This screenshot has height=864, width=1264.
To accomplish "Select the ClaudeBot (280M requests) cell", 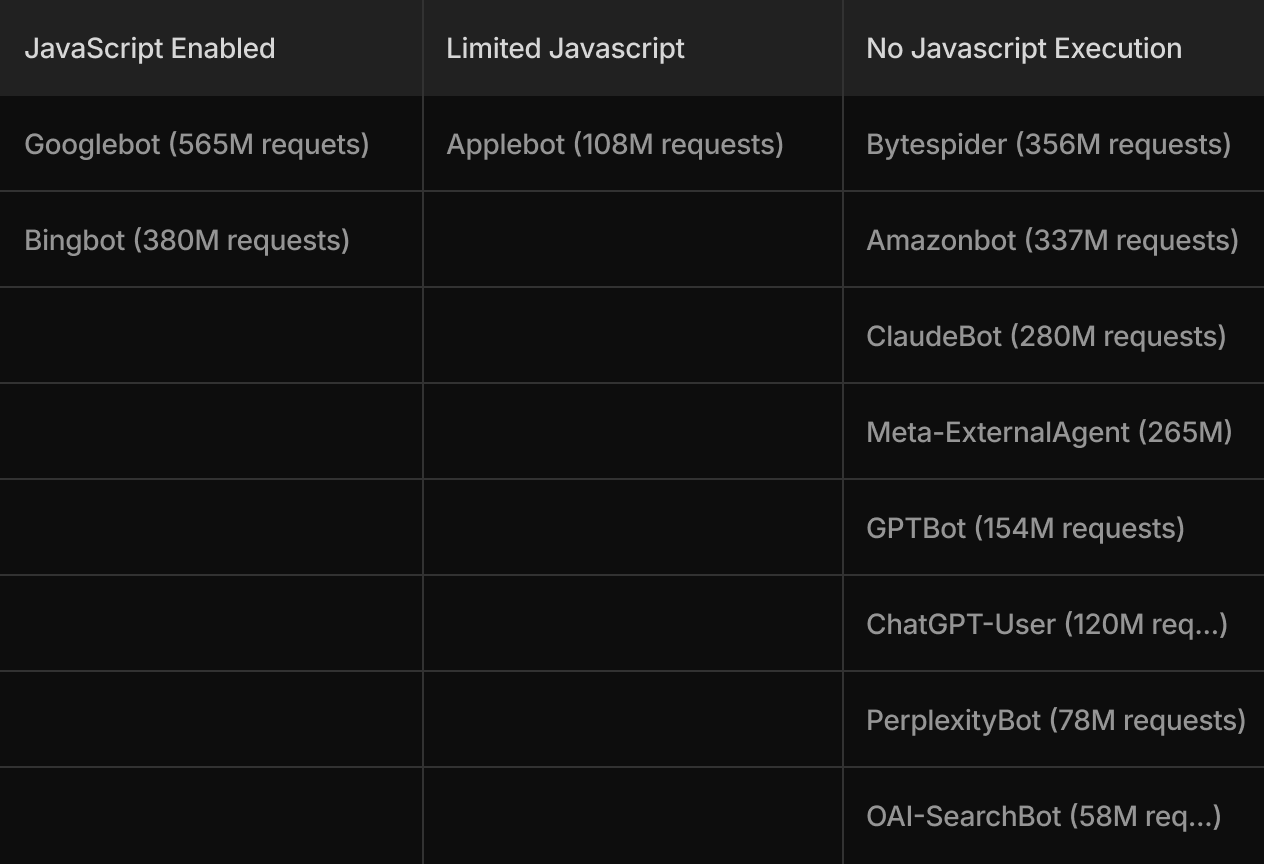I will tap(1054, 336).
